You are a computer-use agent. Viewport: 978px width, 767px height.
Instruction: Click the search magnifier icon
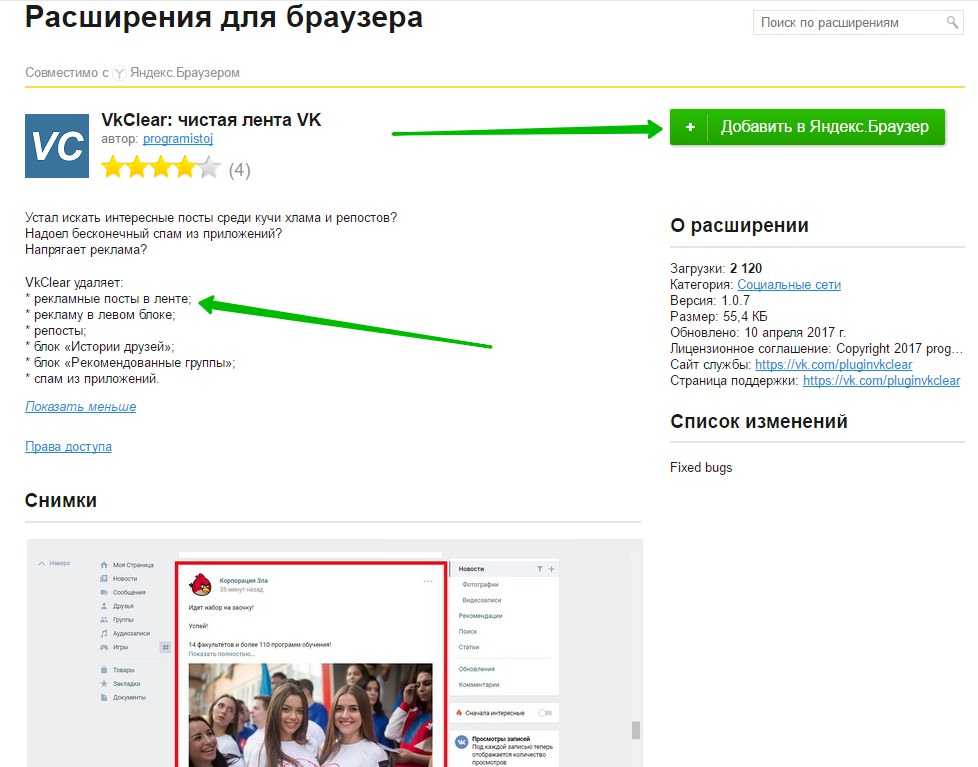click(x=952, y=22)
